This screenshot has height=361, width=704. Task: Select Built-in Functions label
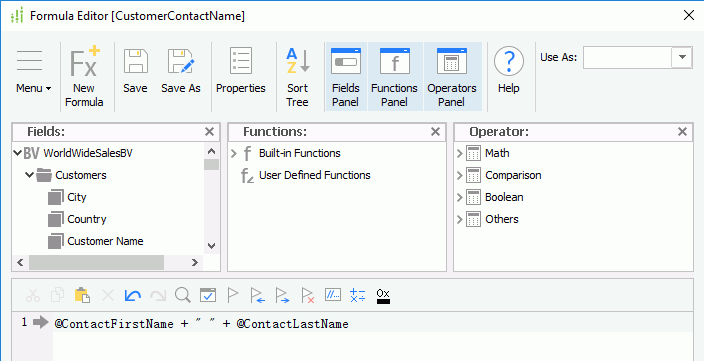coord(299,153)
